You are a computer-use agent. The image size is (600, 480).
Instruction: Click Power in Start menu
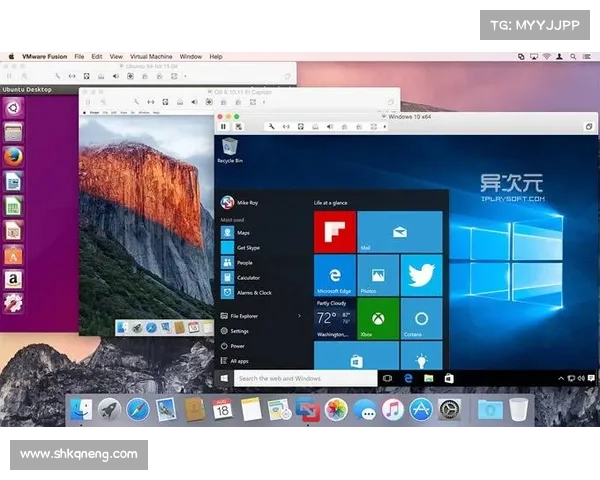[233, 346]
